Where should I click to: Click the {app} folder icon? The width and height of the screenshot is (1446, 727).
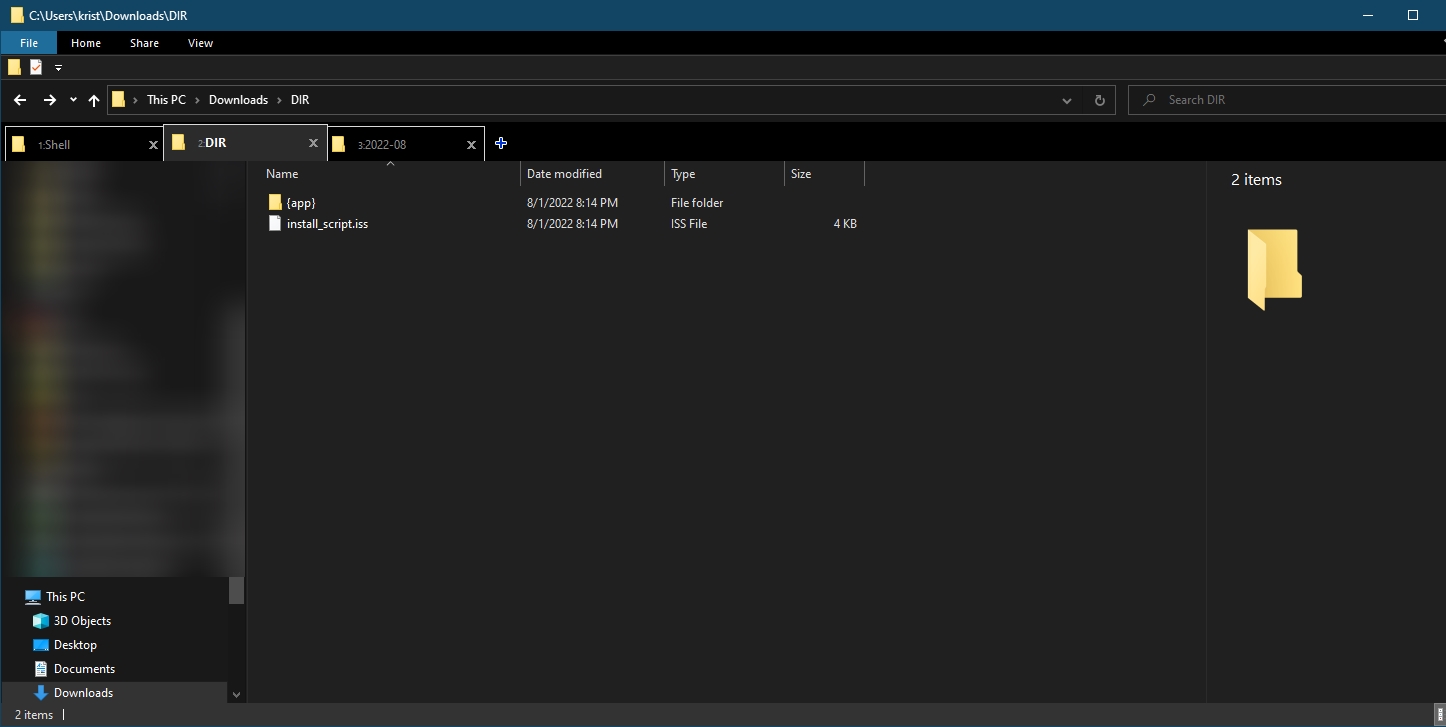(x=276, y=202)
